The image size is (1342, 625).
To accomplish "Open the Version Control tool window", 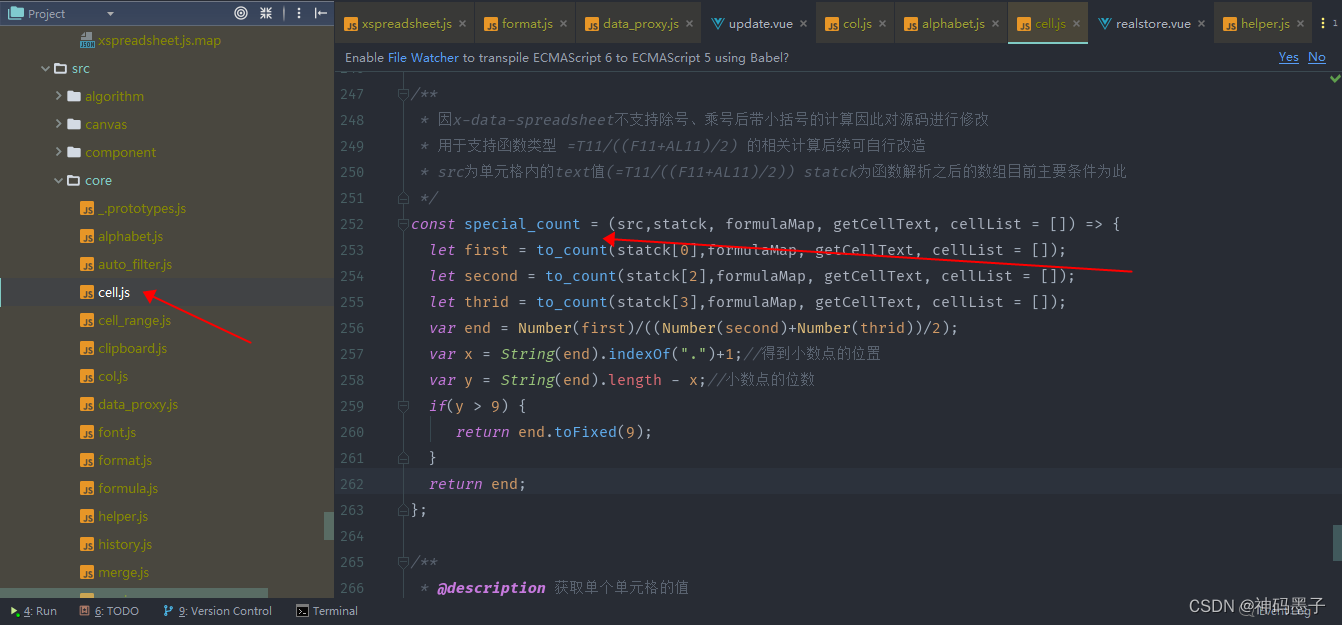I will (x=217, y=611).
